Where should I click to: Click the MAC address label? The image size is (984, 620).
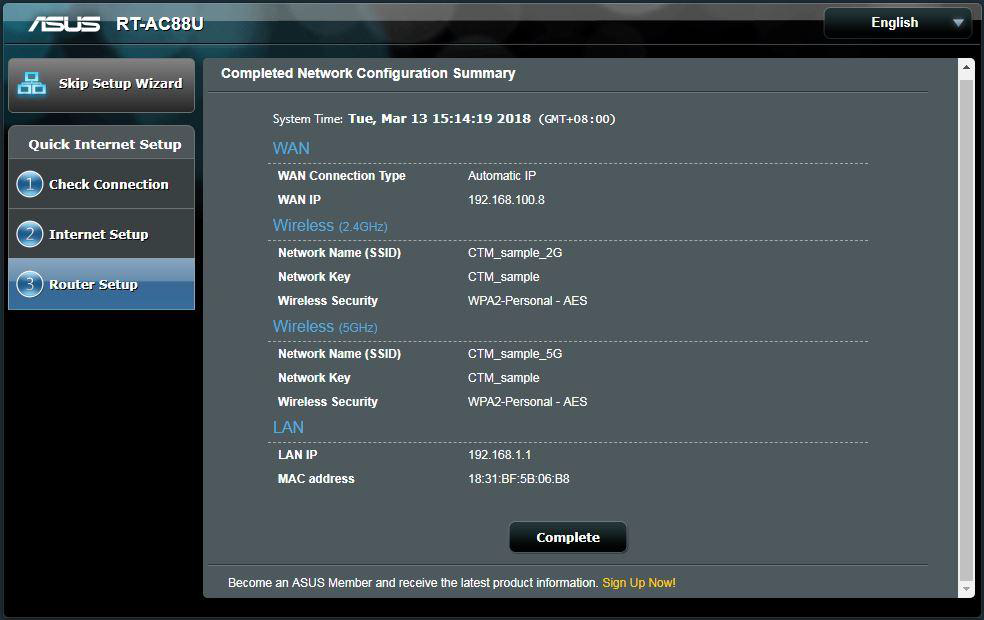[316, 479]
